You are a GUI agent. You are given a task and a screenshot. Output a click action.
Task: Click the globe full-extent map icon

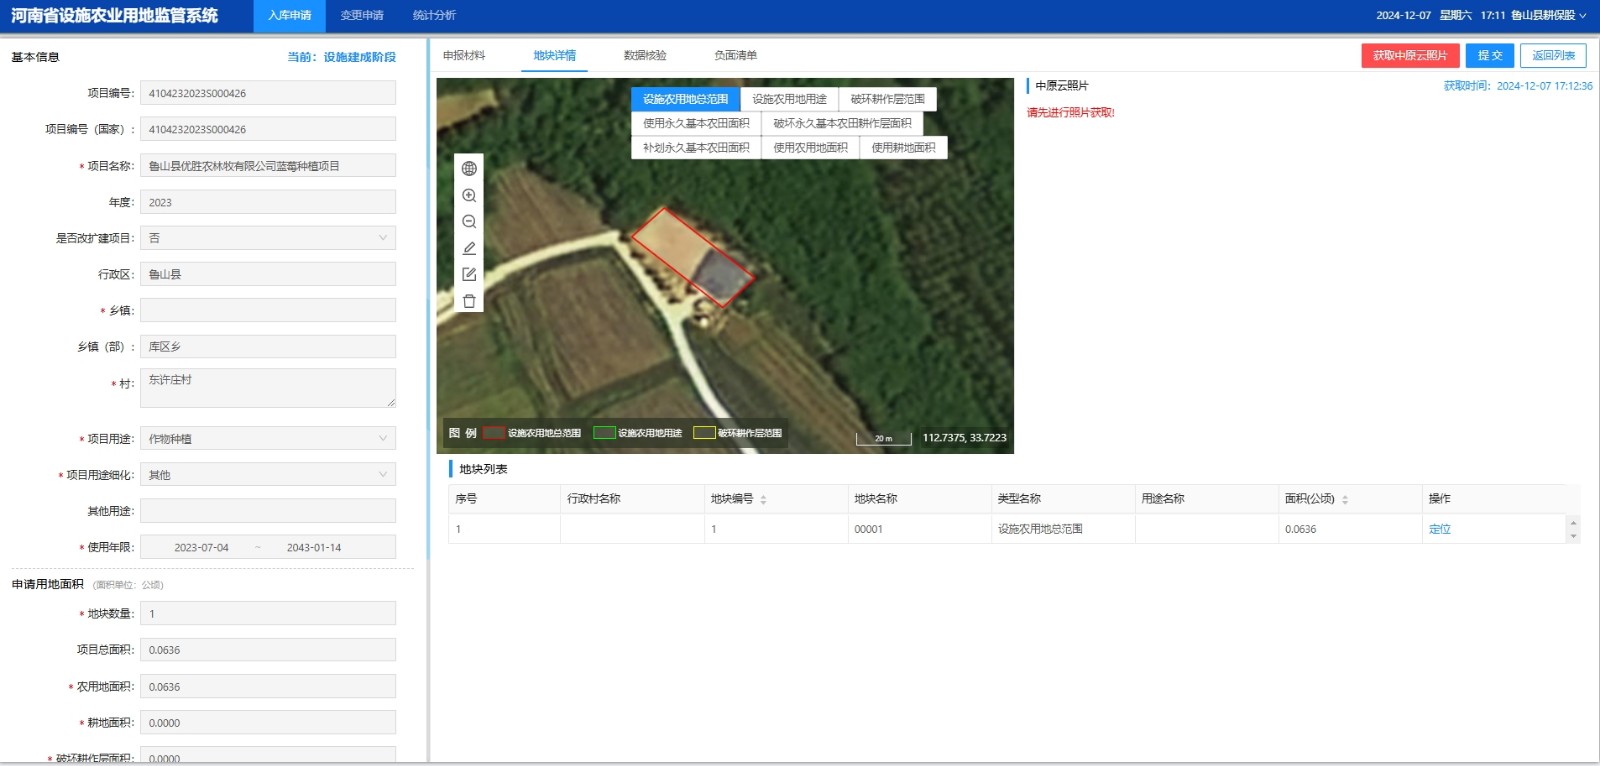[x=469, y=169]
